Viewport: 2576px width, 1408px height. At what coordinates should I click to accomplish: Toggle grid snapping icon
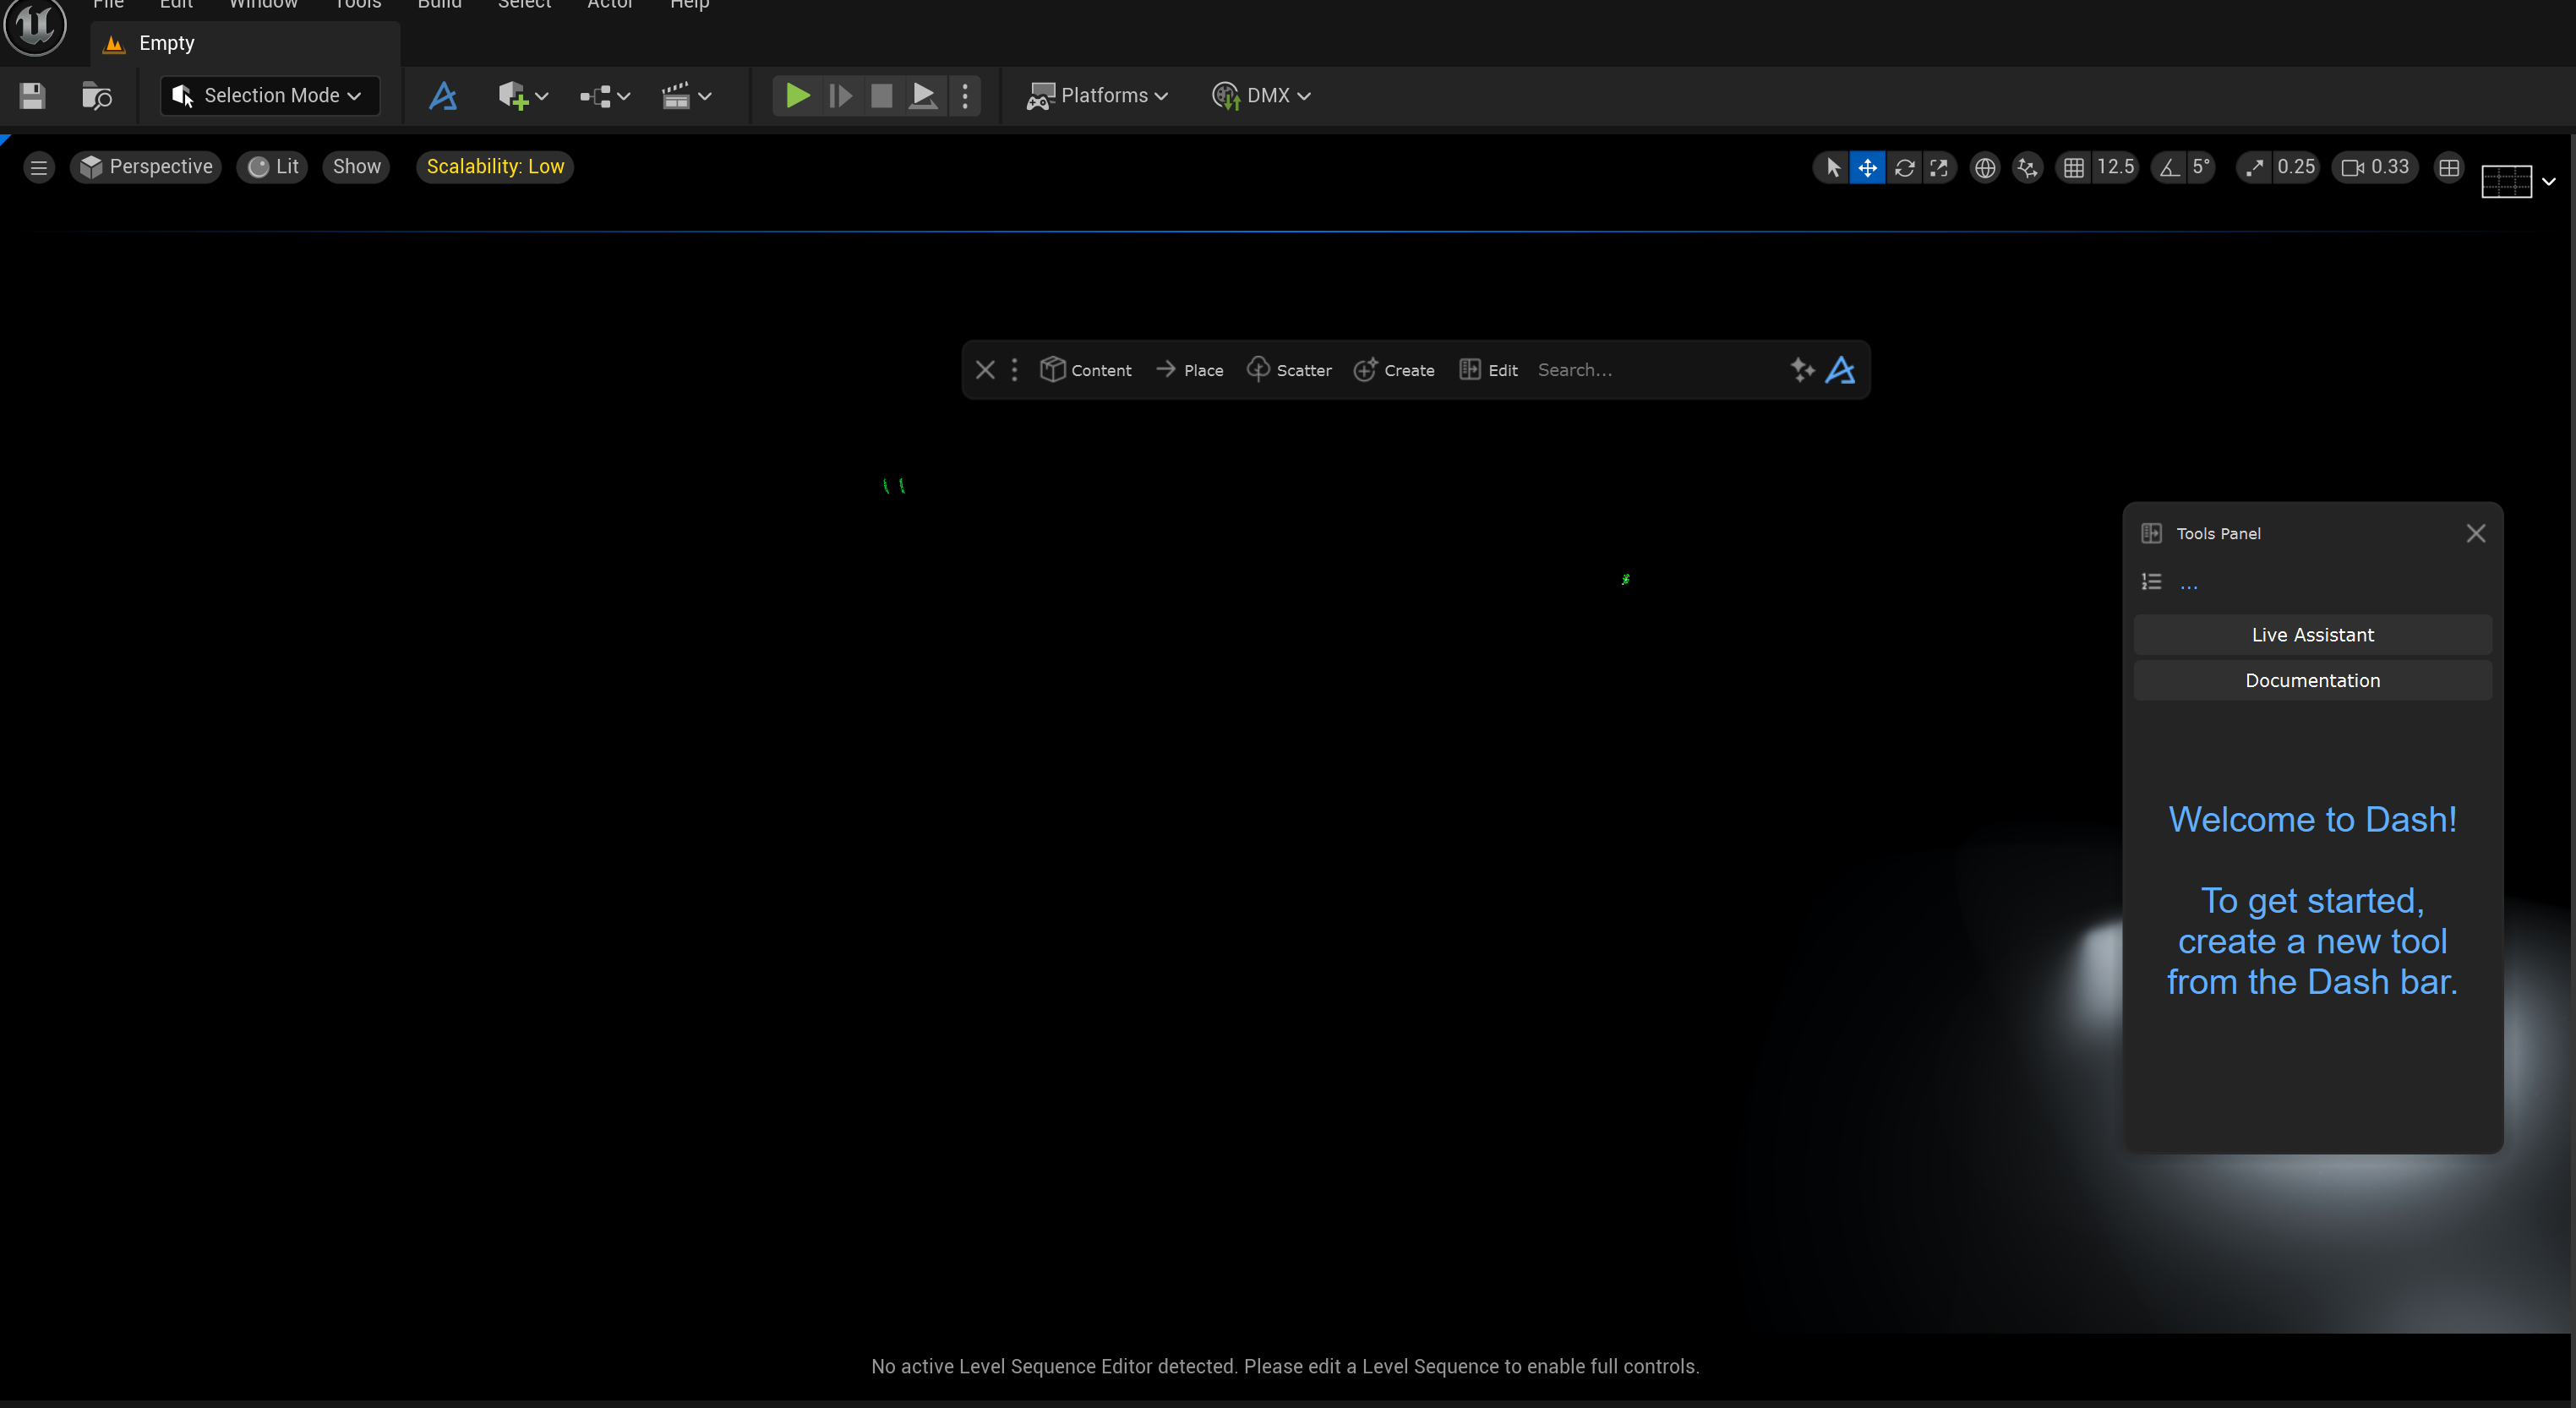[x=2074, y=168]
